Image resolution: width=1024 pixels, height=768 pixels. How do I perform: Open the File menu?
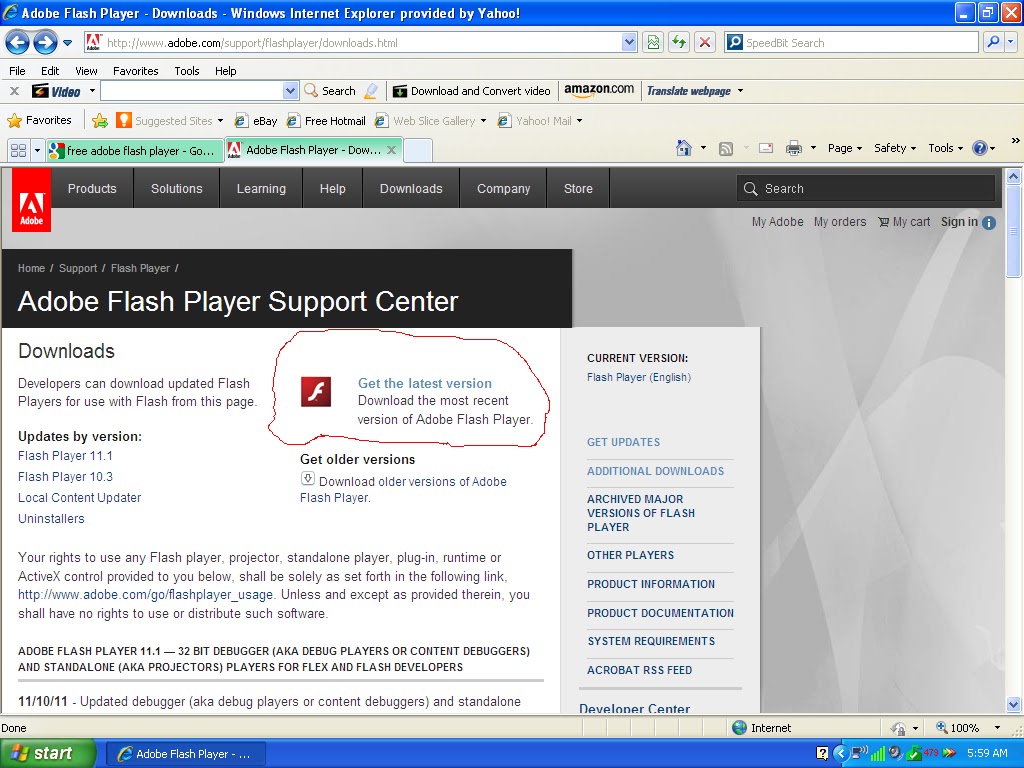tap(17, 71)
